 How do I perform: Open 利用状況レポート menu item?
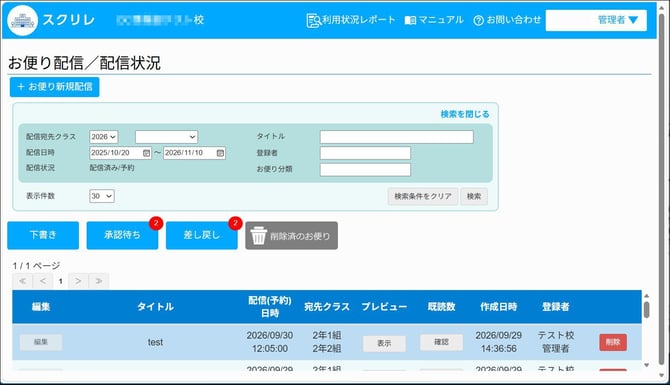click(351, 20)
